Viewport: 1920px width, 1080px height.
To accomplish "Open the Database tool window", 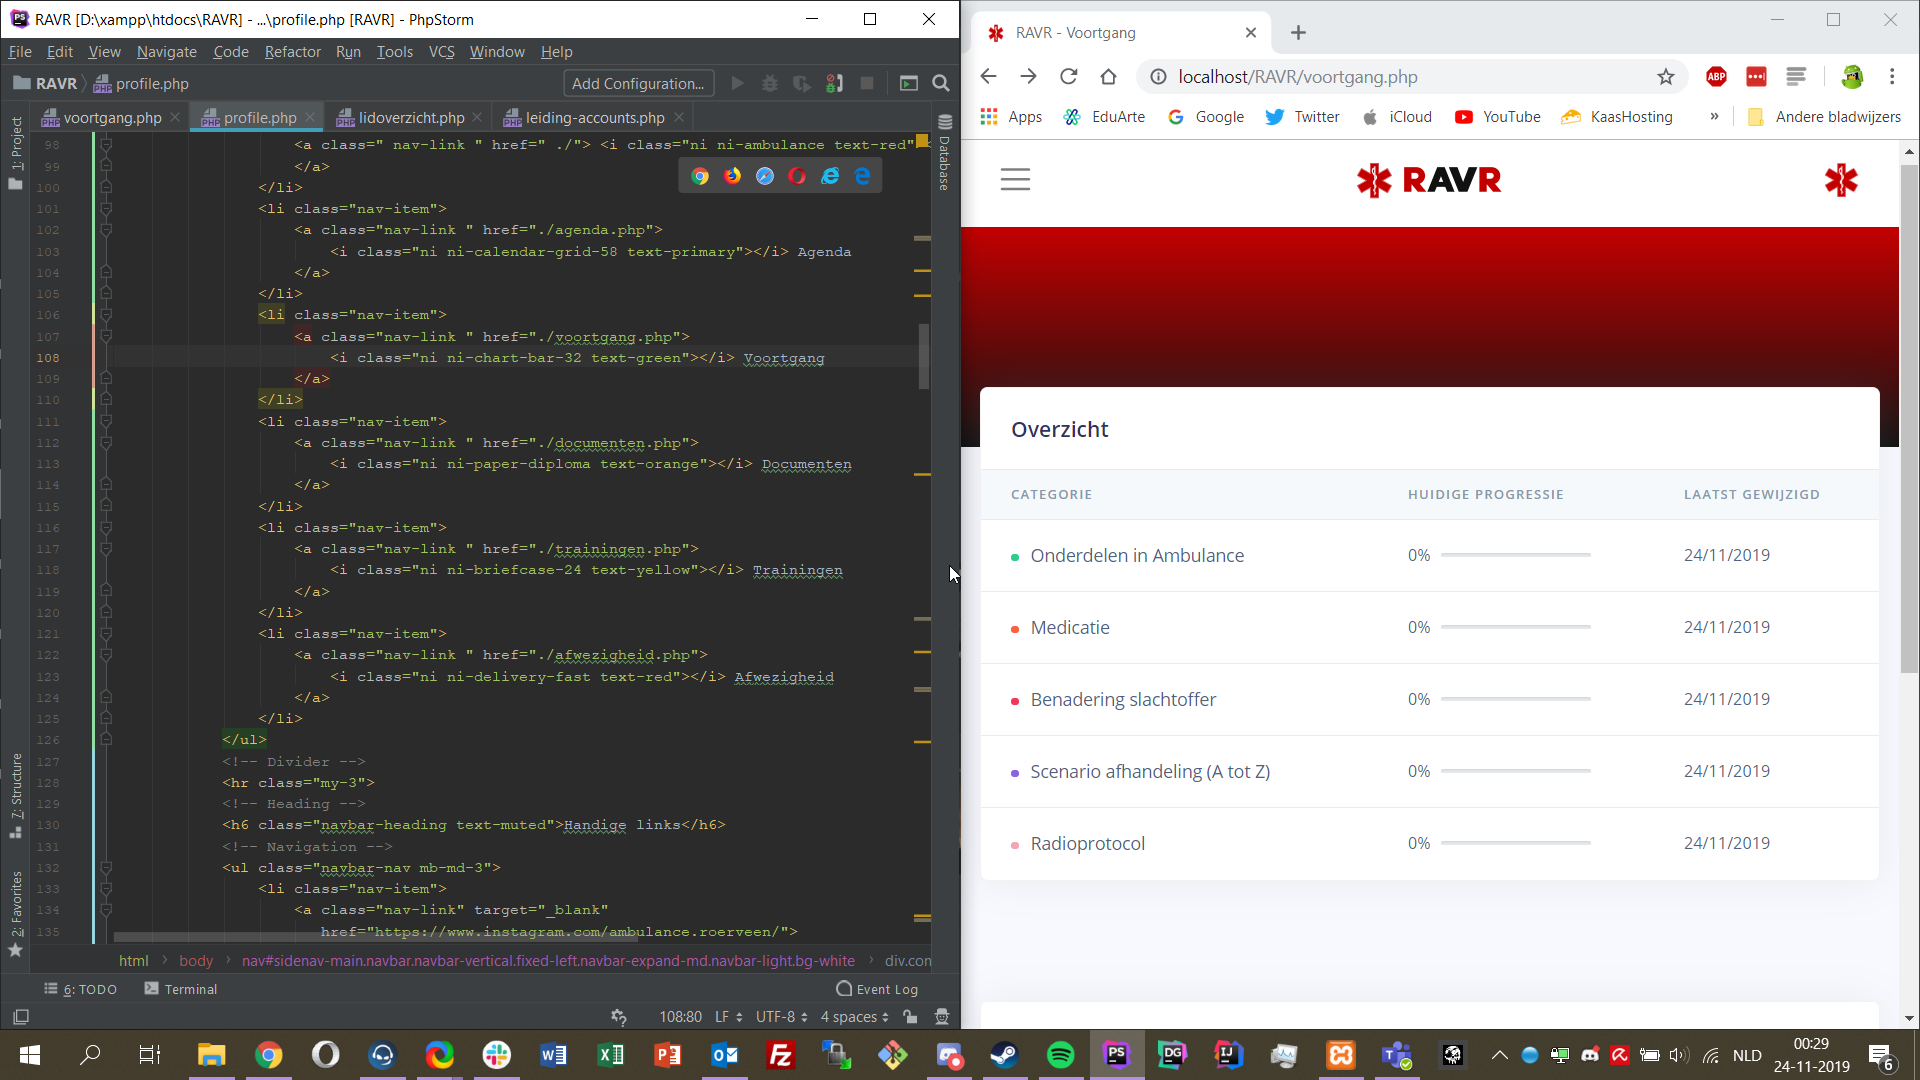I will coord(944,150).
